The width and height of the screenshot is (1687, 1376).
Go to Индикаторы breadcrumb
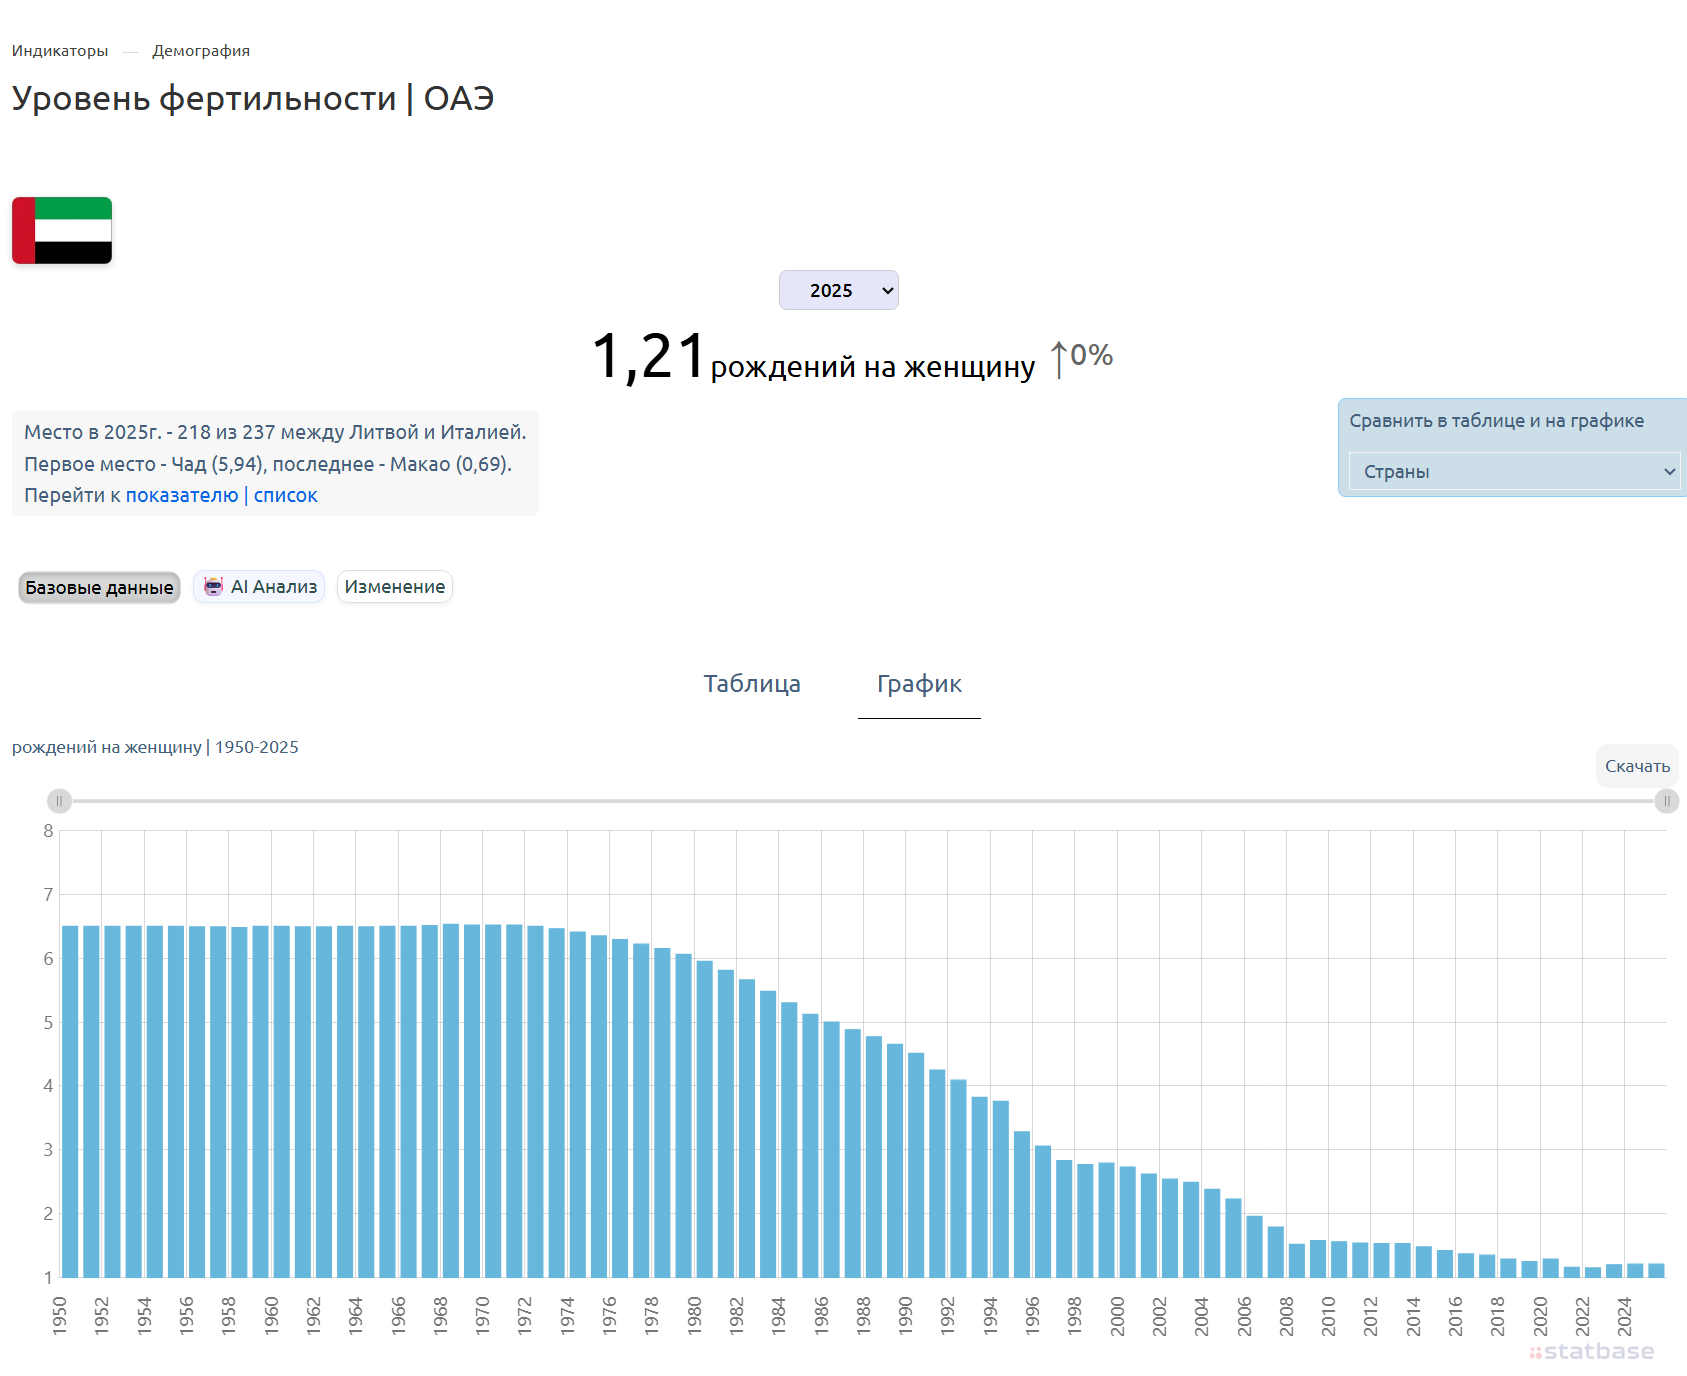click(x=60, y=51)
